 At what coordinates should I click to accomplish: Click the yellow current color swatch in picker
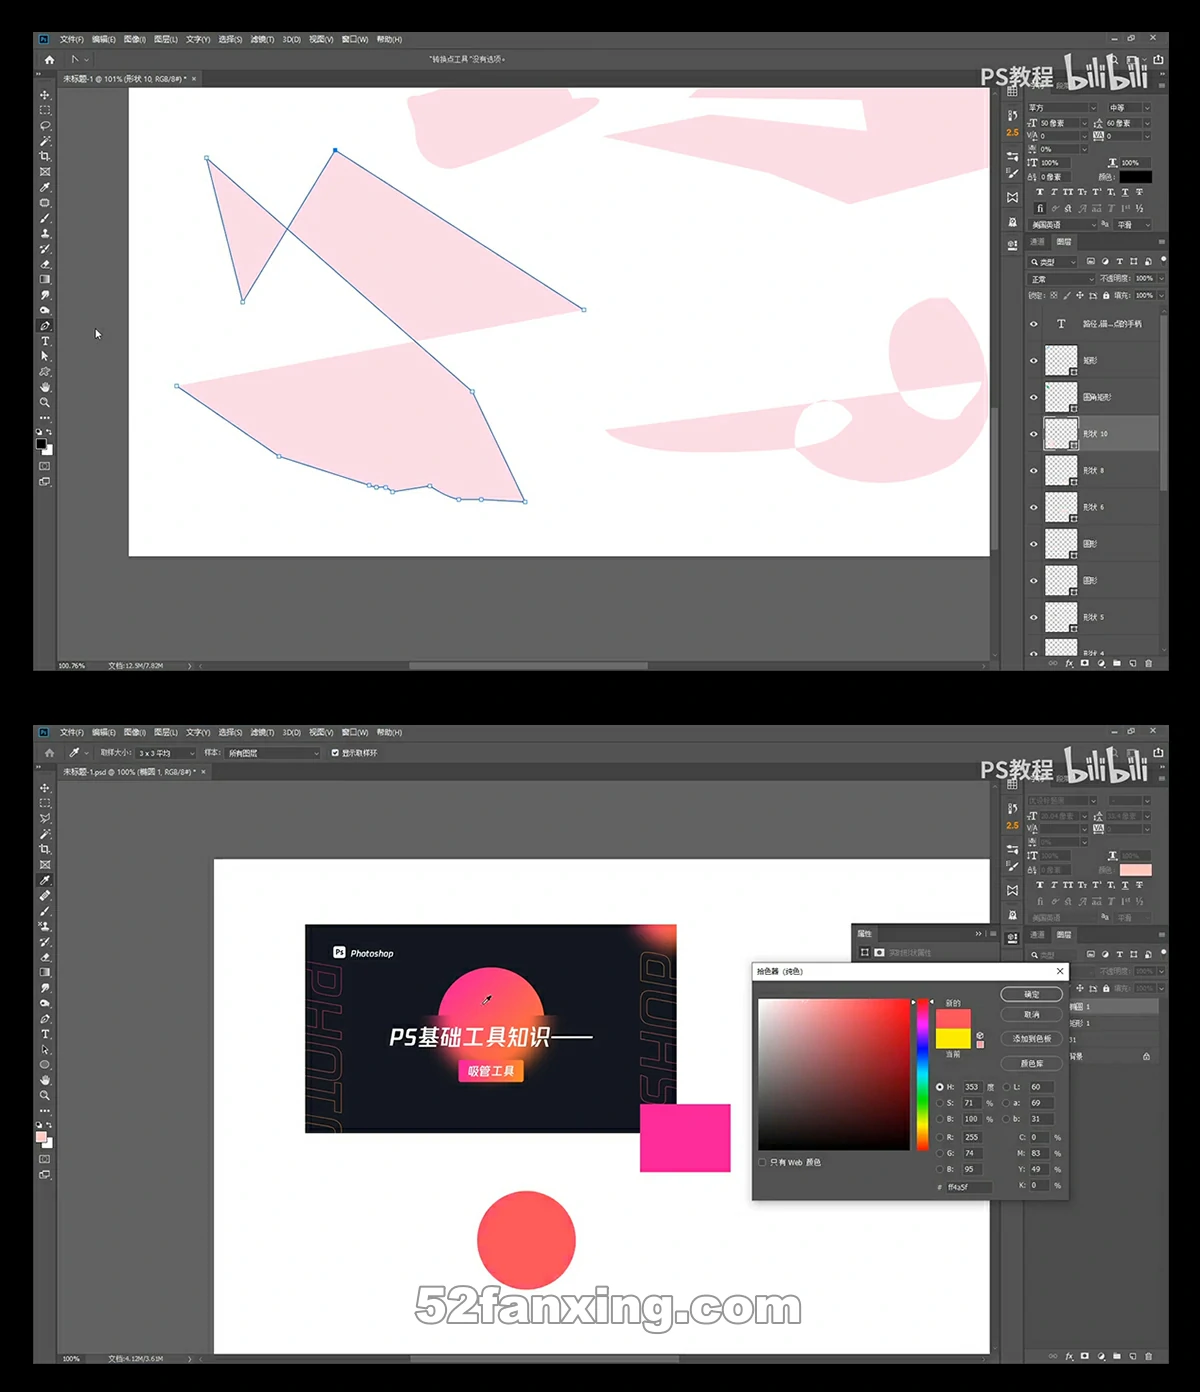[x=953, y=1038]
